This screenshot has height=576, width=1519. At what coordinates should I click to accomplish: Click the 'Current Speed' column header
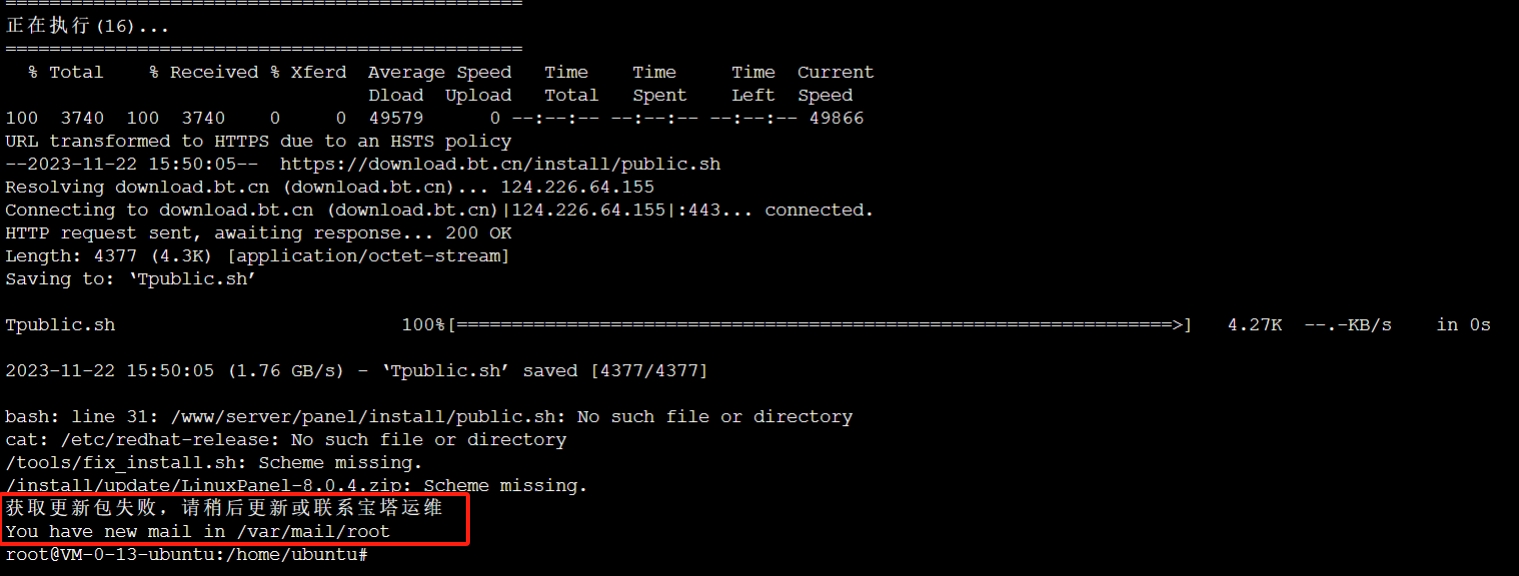[835, 84]
